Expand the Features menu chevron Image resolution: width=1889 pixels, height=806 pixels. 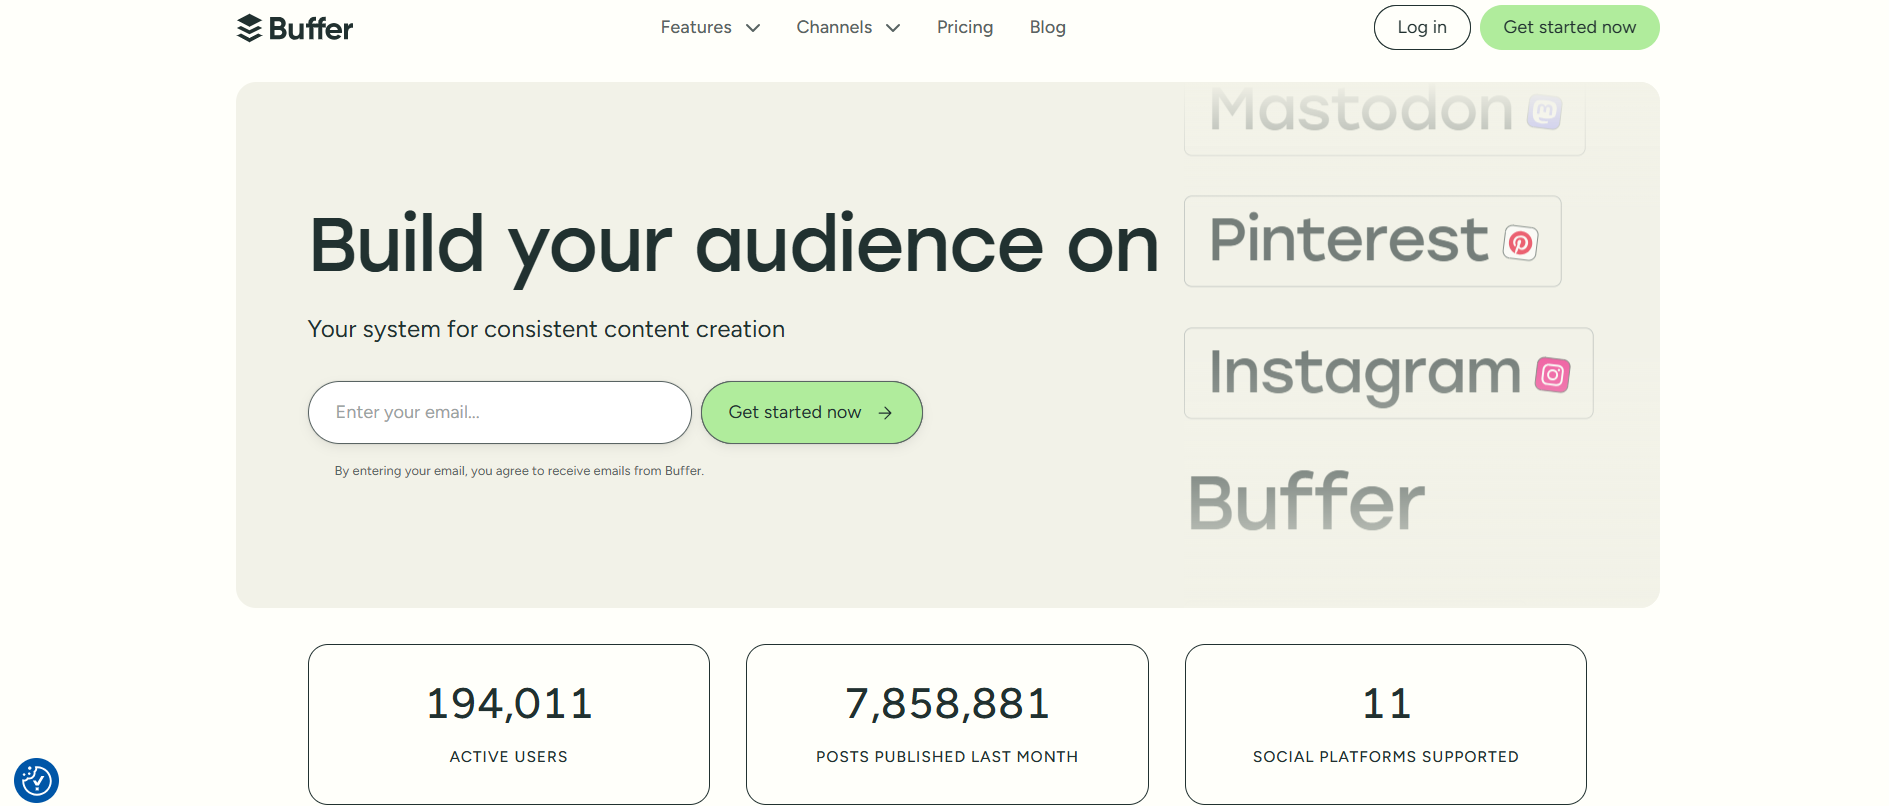(x=753, y=28)
